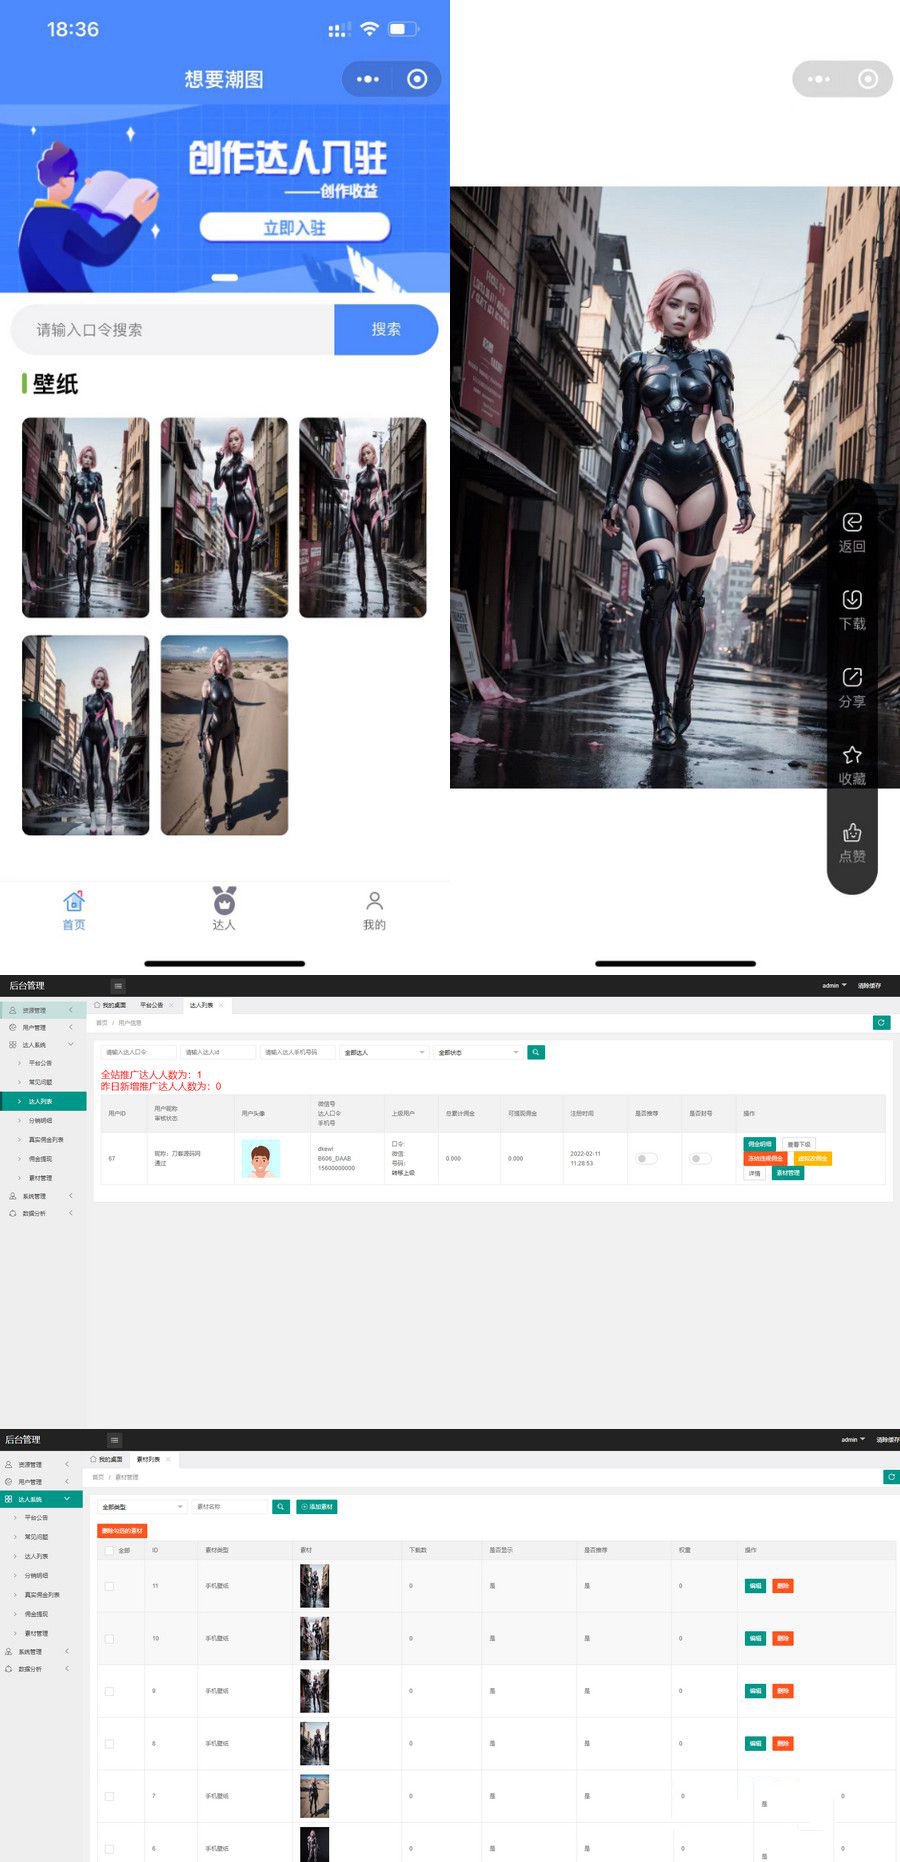Check the checkbox for material ID 6
The height and width of the screenshot is (1862, 900).
(110, 1849)
